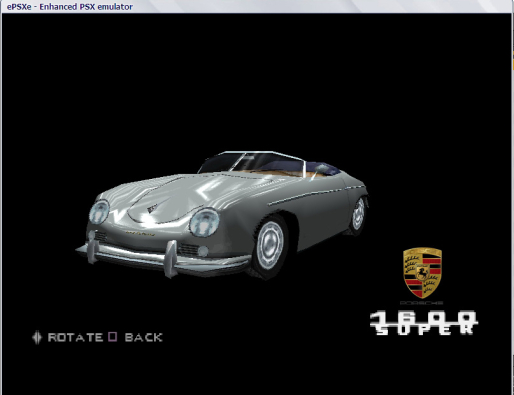The width and height of the screenshot is (514, 395).
Task: Click the car's front wheel hubcap
Action: click(x=270, y=245)
